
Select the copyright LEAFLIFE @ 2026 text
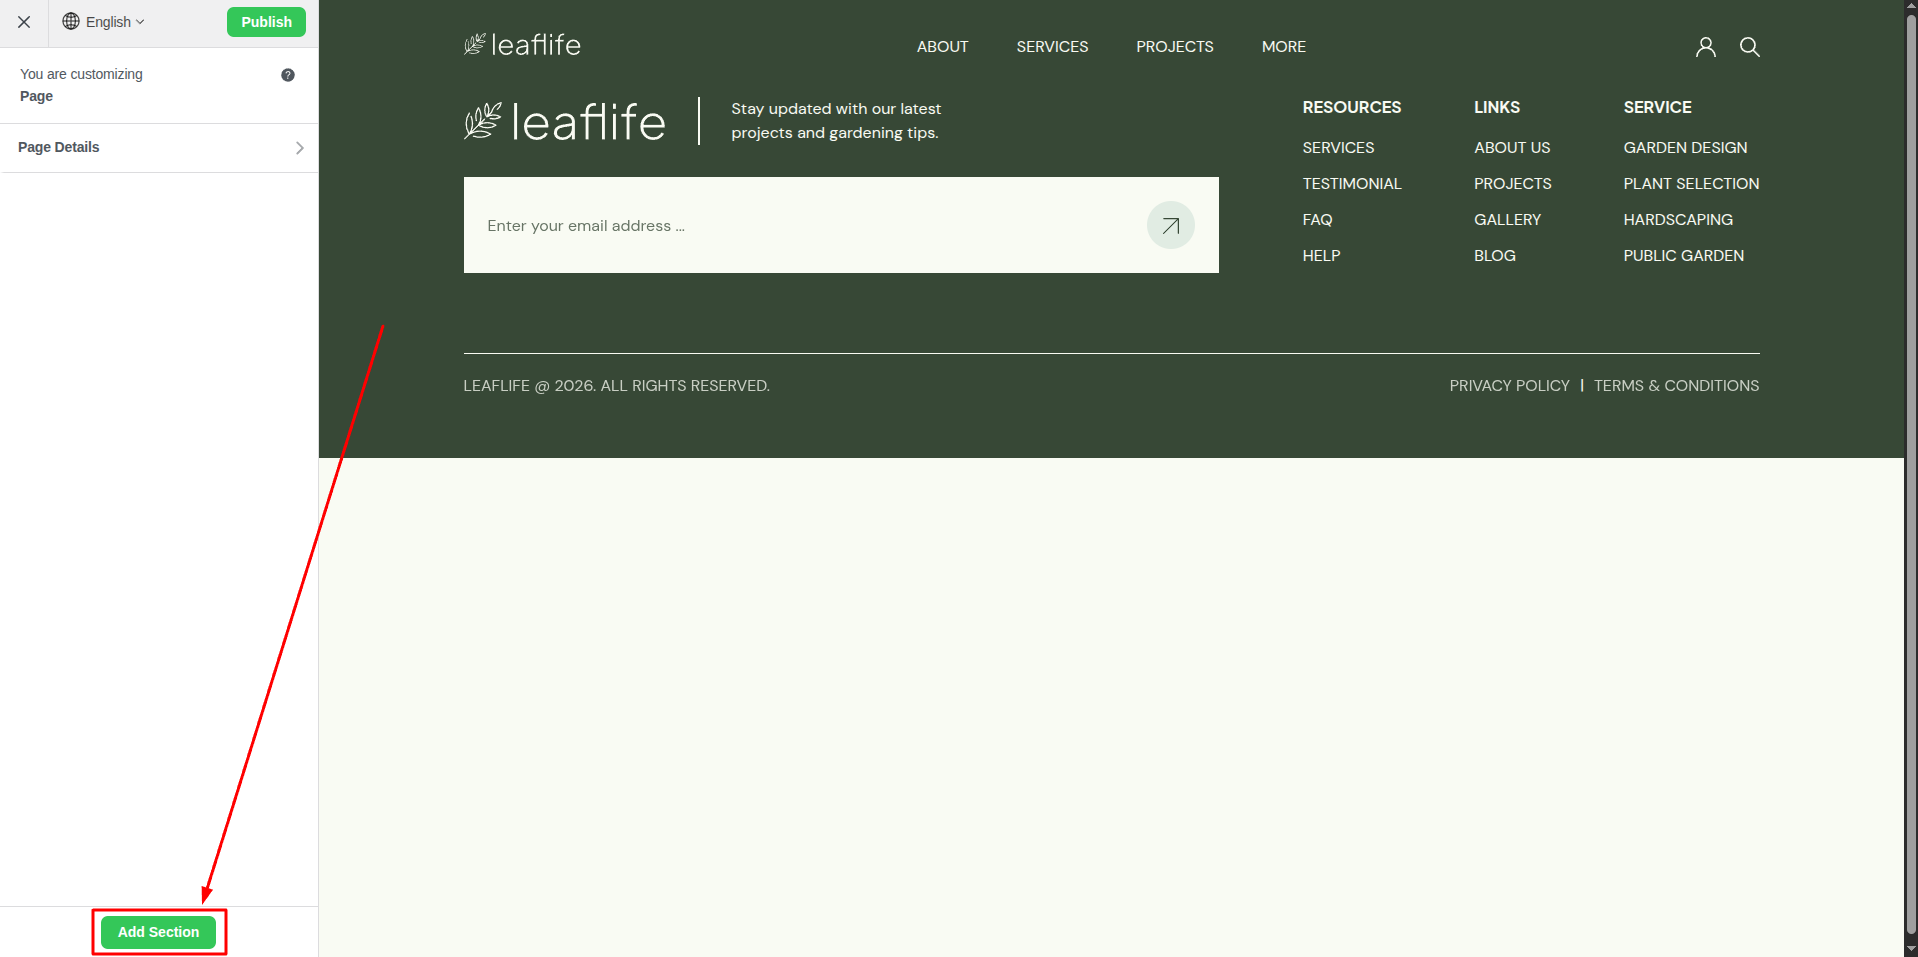(x=616, y=386)
